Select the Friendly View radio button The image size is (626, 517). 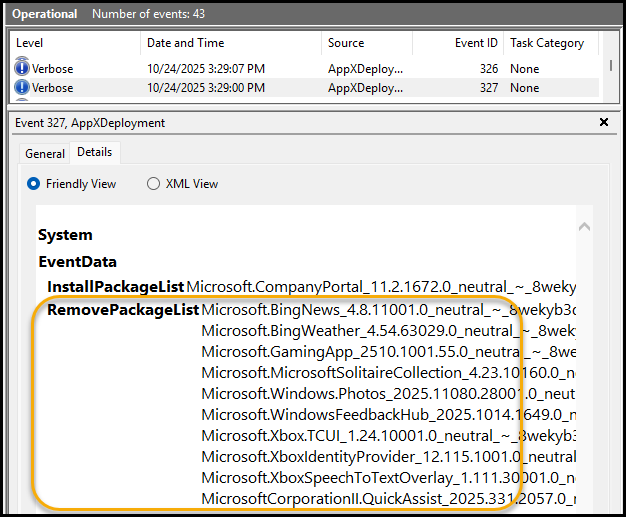(x=34, y=184)
